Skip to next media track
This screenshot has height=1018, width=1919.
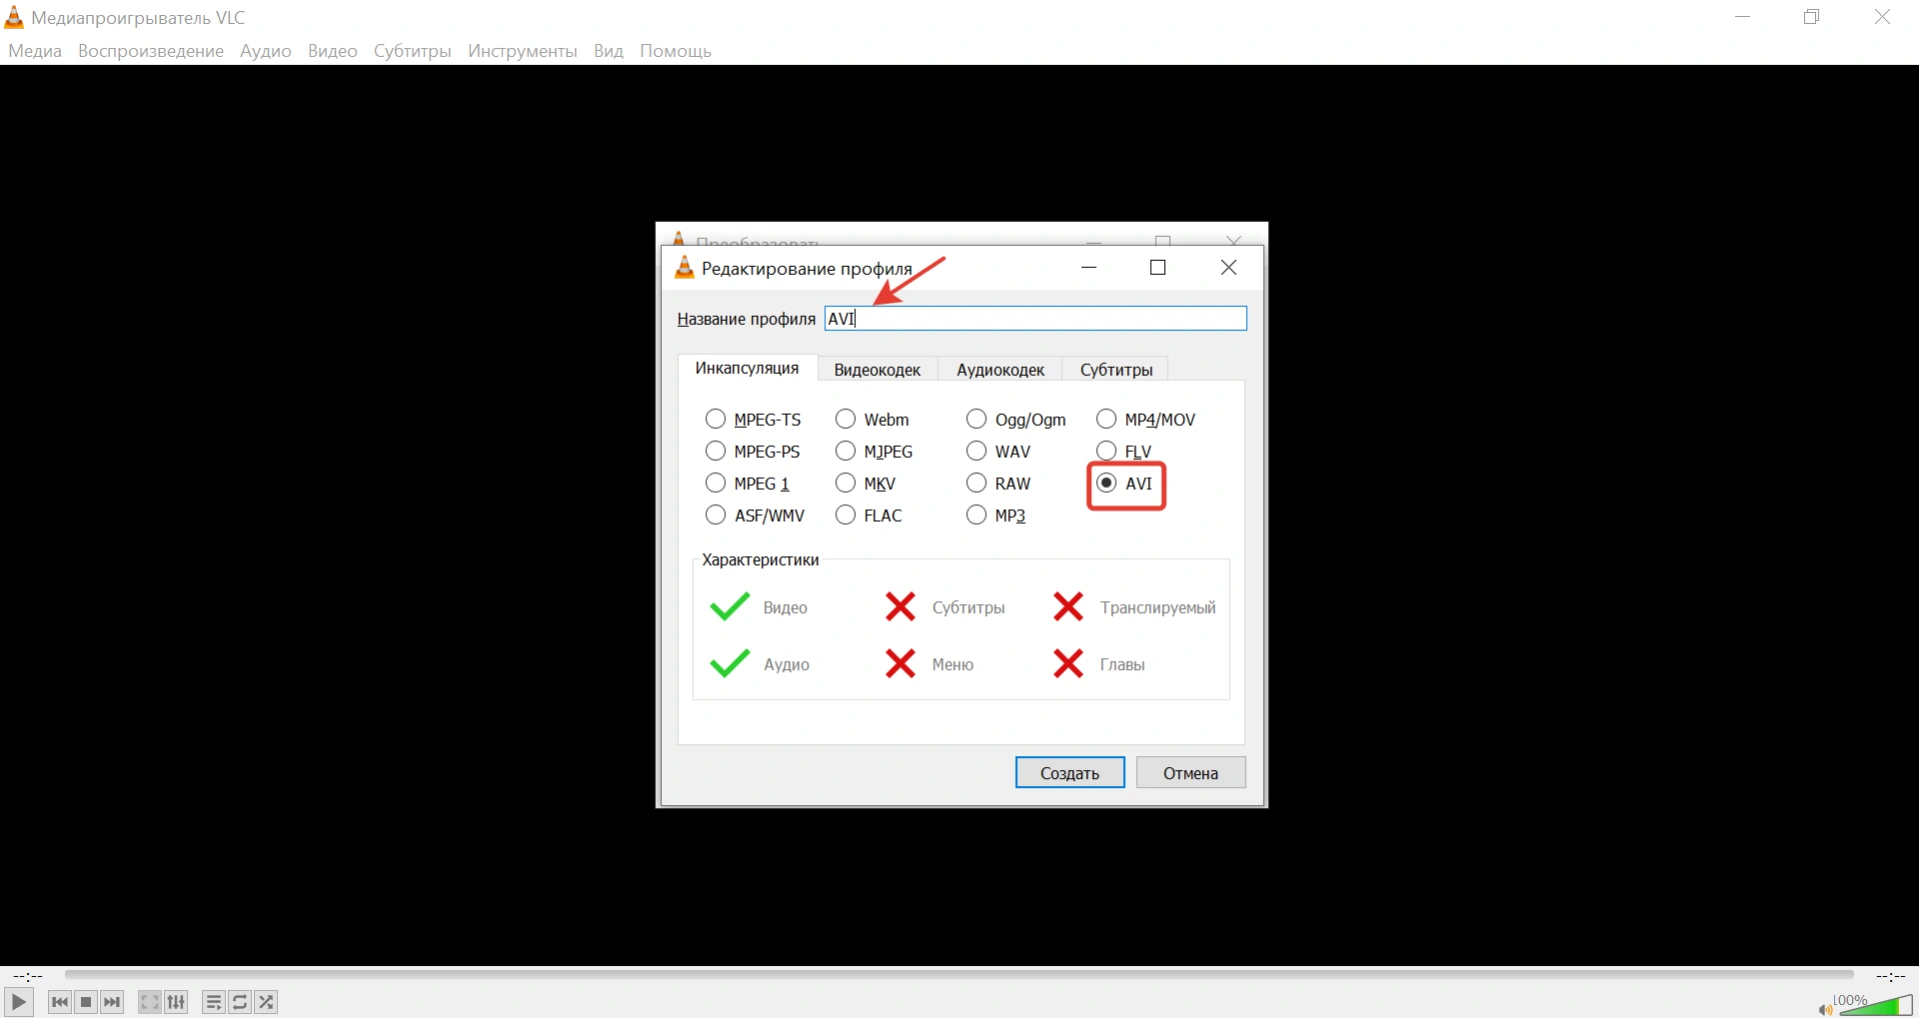(x=112, y=1002)
